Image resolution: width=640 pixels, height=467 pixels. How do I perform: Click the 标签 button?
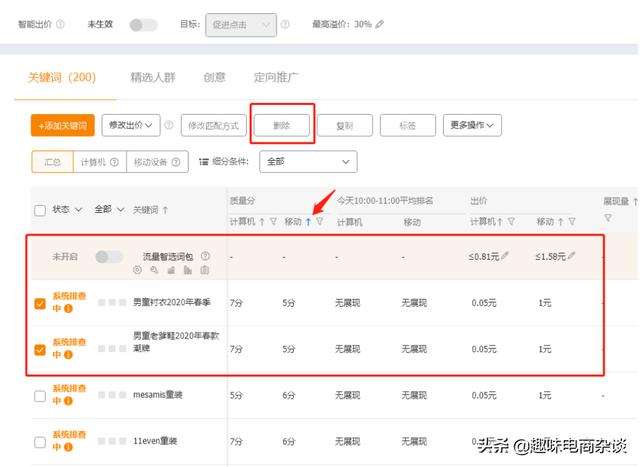pyautogui.click(x=408, y=125)
